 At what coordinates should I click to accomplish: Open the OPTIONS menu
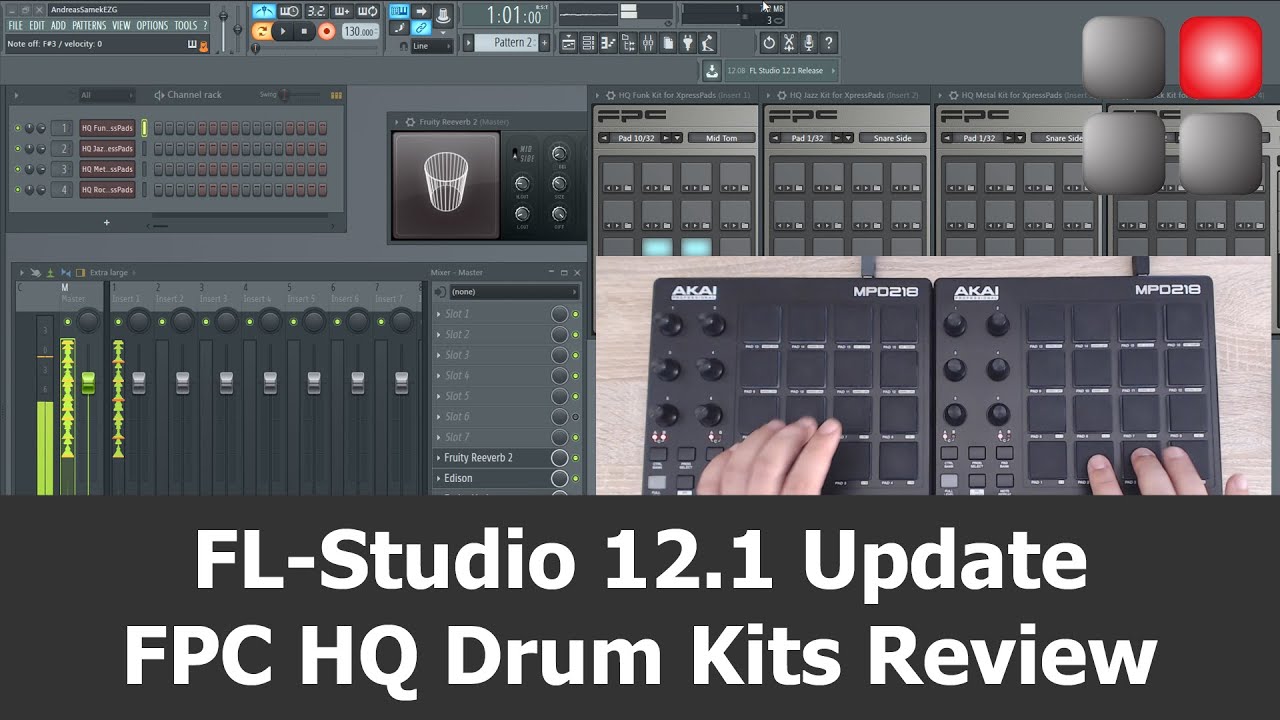click(x=152, y=25)
